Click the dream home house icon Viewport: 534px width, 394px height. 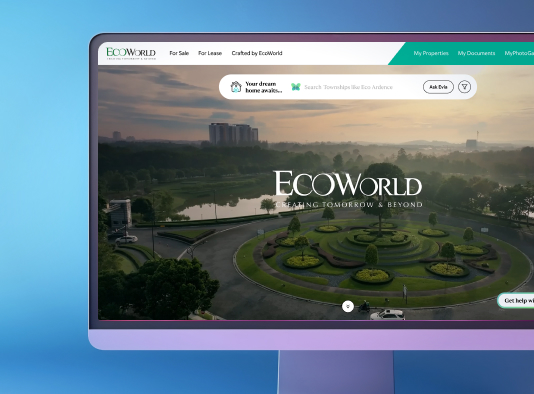point(236,87)
